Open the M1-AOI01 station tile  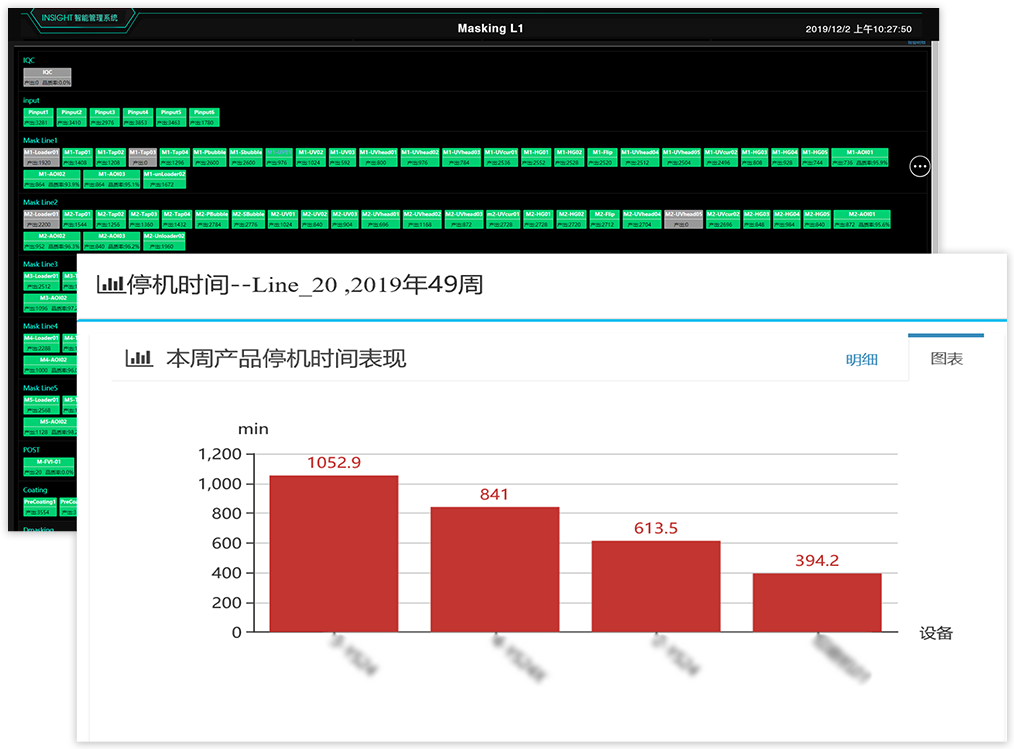coord(860,157)
